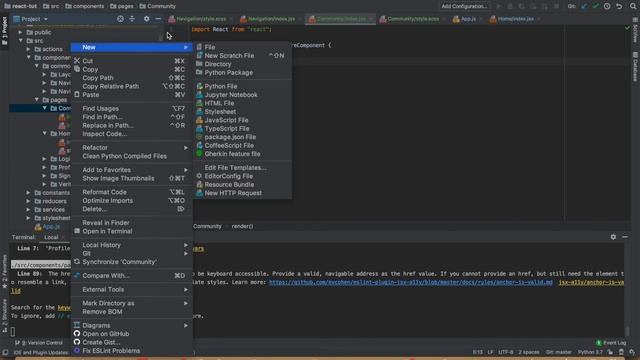640x360 pixels.
Task: Choose Delete entry
Action: pos(95,209)
